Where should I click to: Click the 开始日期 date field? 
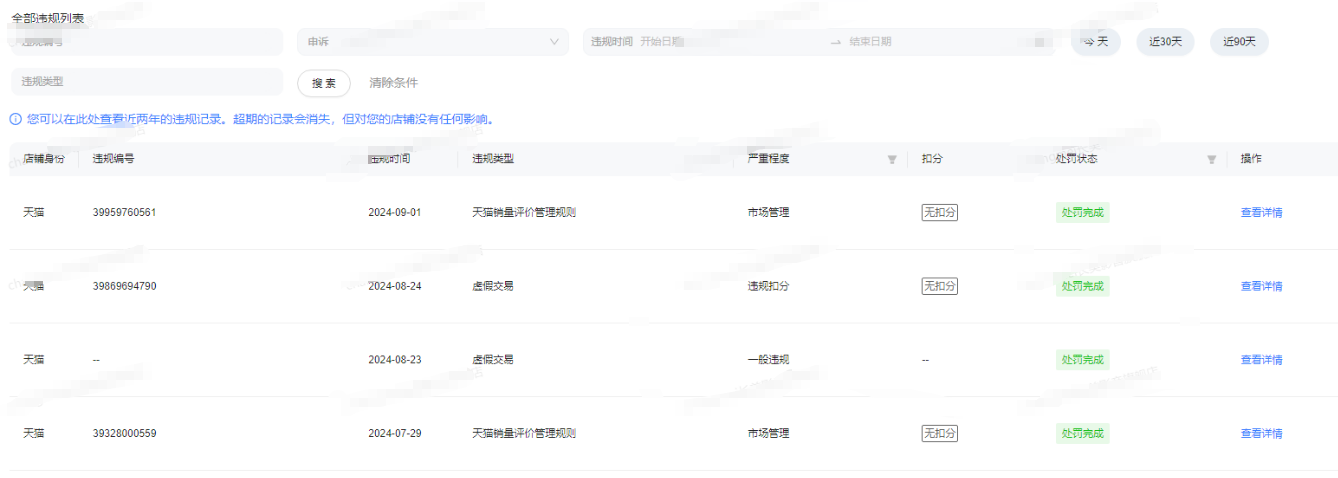pos(720,42)
